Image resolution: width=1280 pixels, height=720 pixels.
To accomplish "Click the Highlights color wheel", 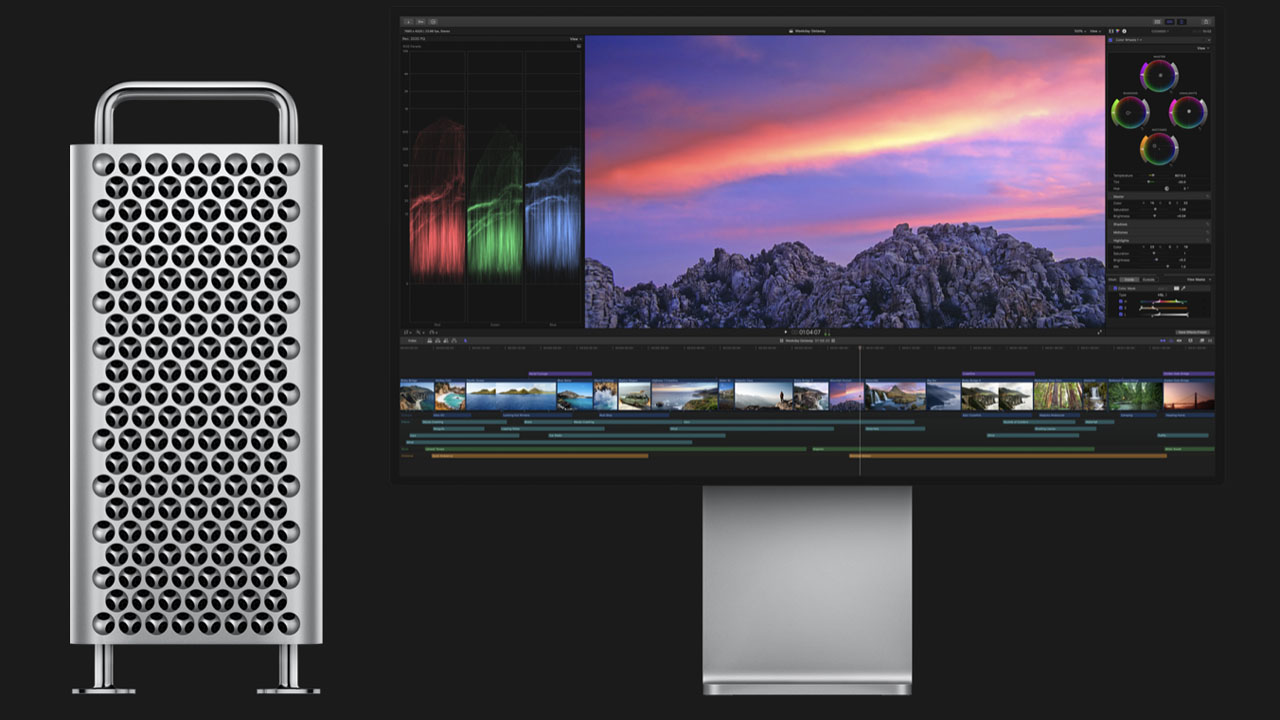I will tap(1188, 112).
